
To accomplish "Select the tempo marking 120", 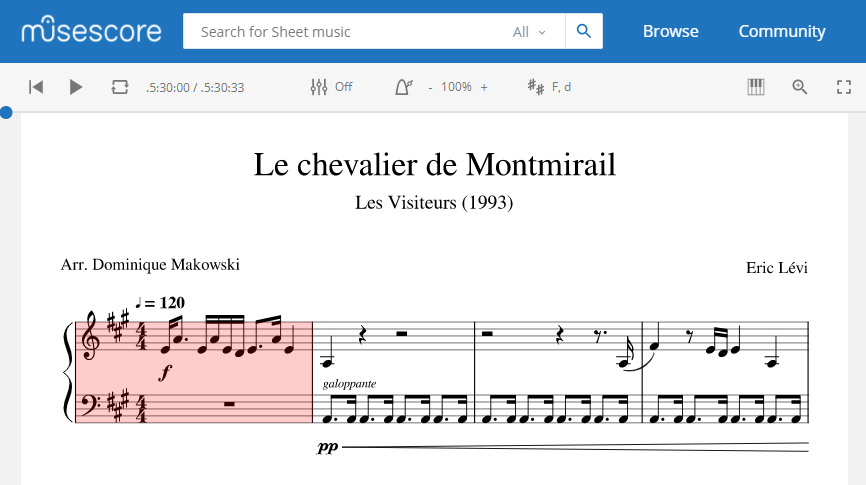I will point(160,303).
